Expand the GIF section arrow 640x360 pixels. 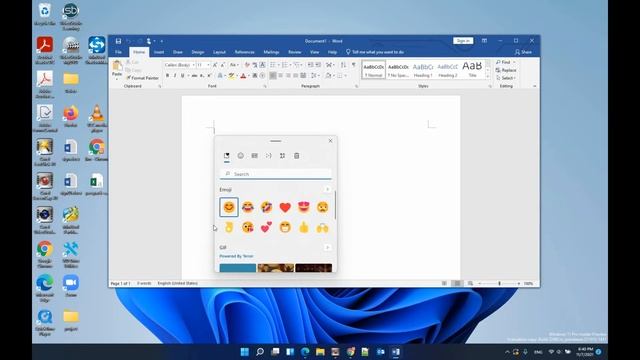pos(327,247)
